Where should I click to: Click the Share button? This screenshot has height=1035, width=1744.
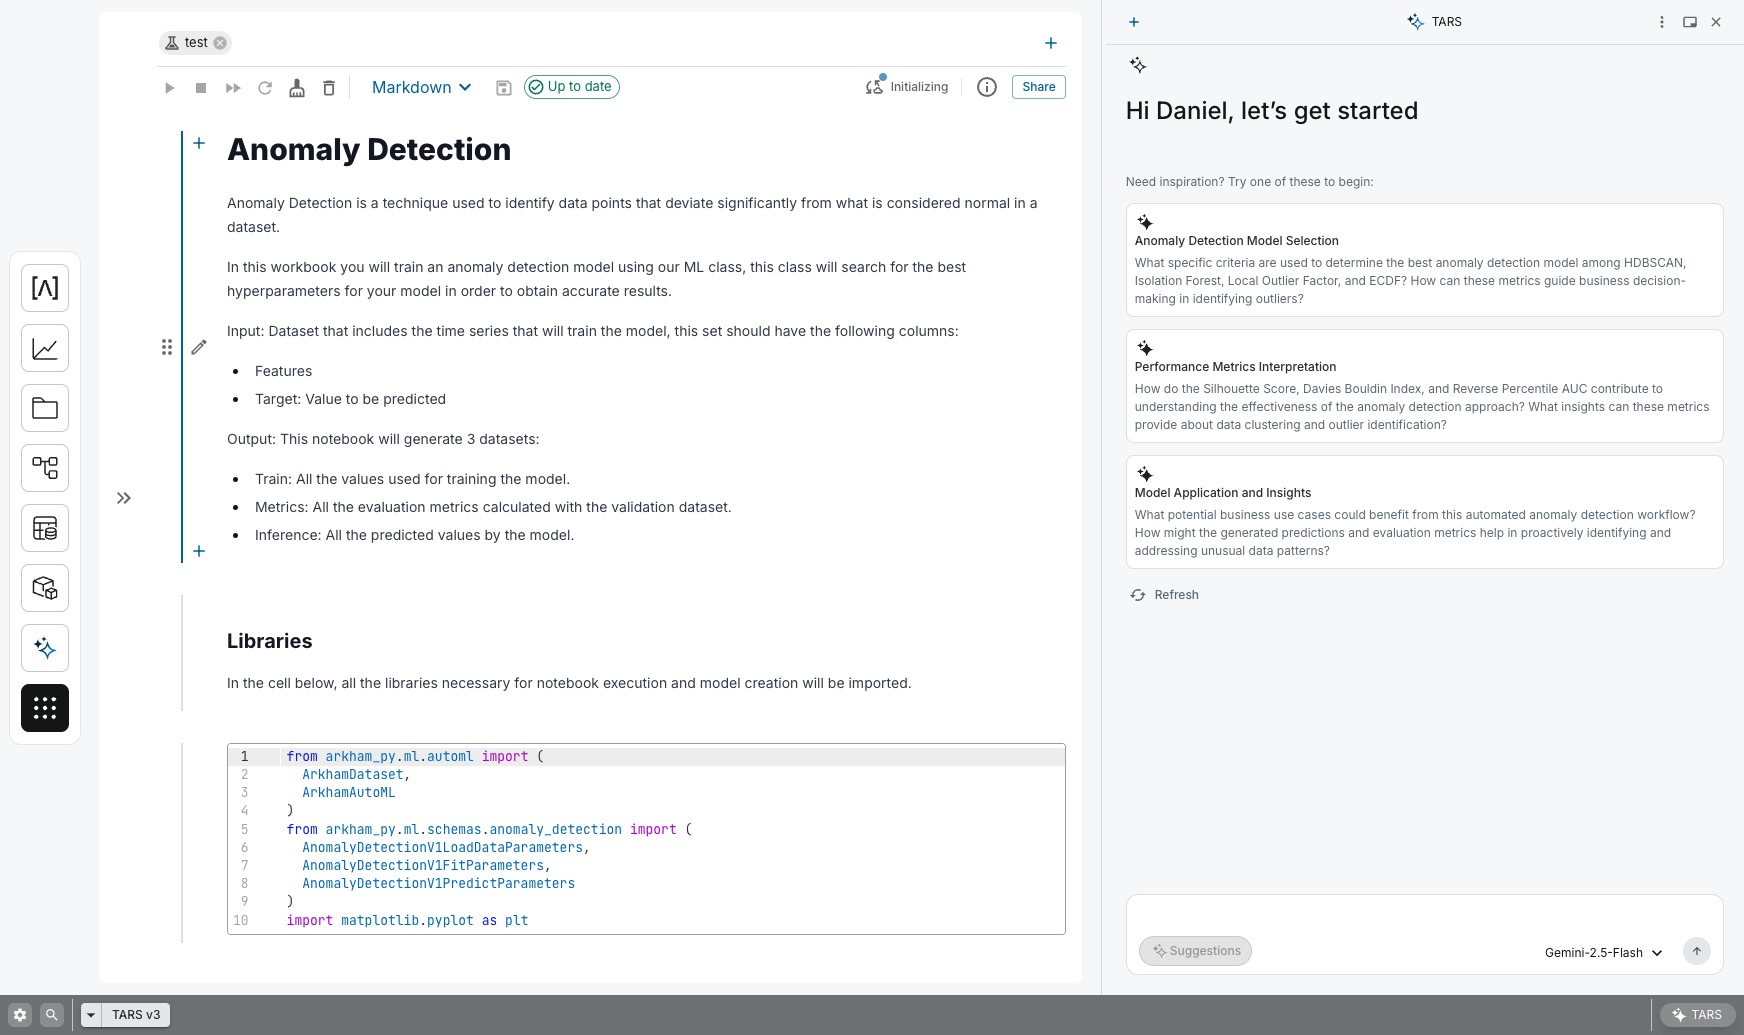(1039, 87)
